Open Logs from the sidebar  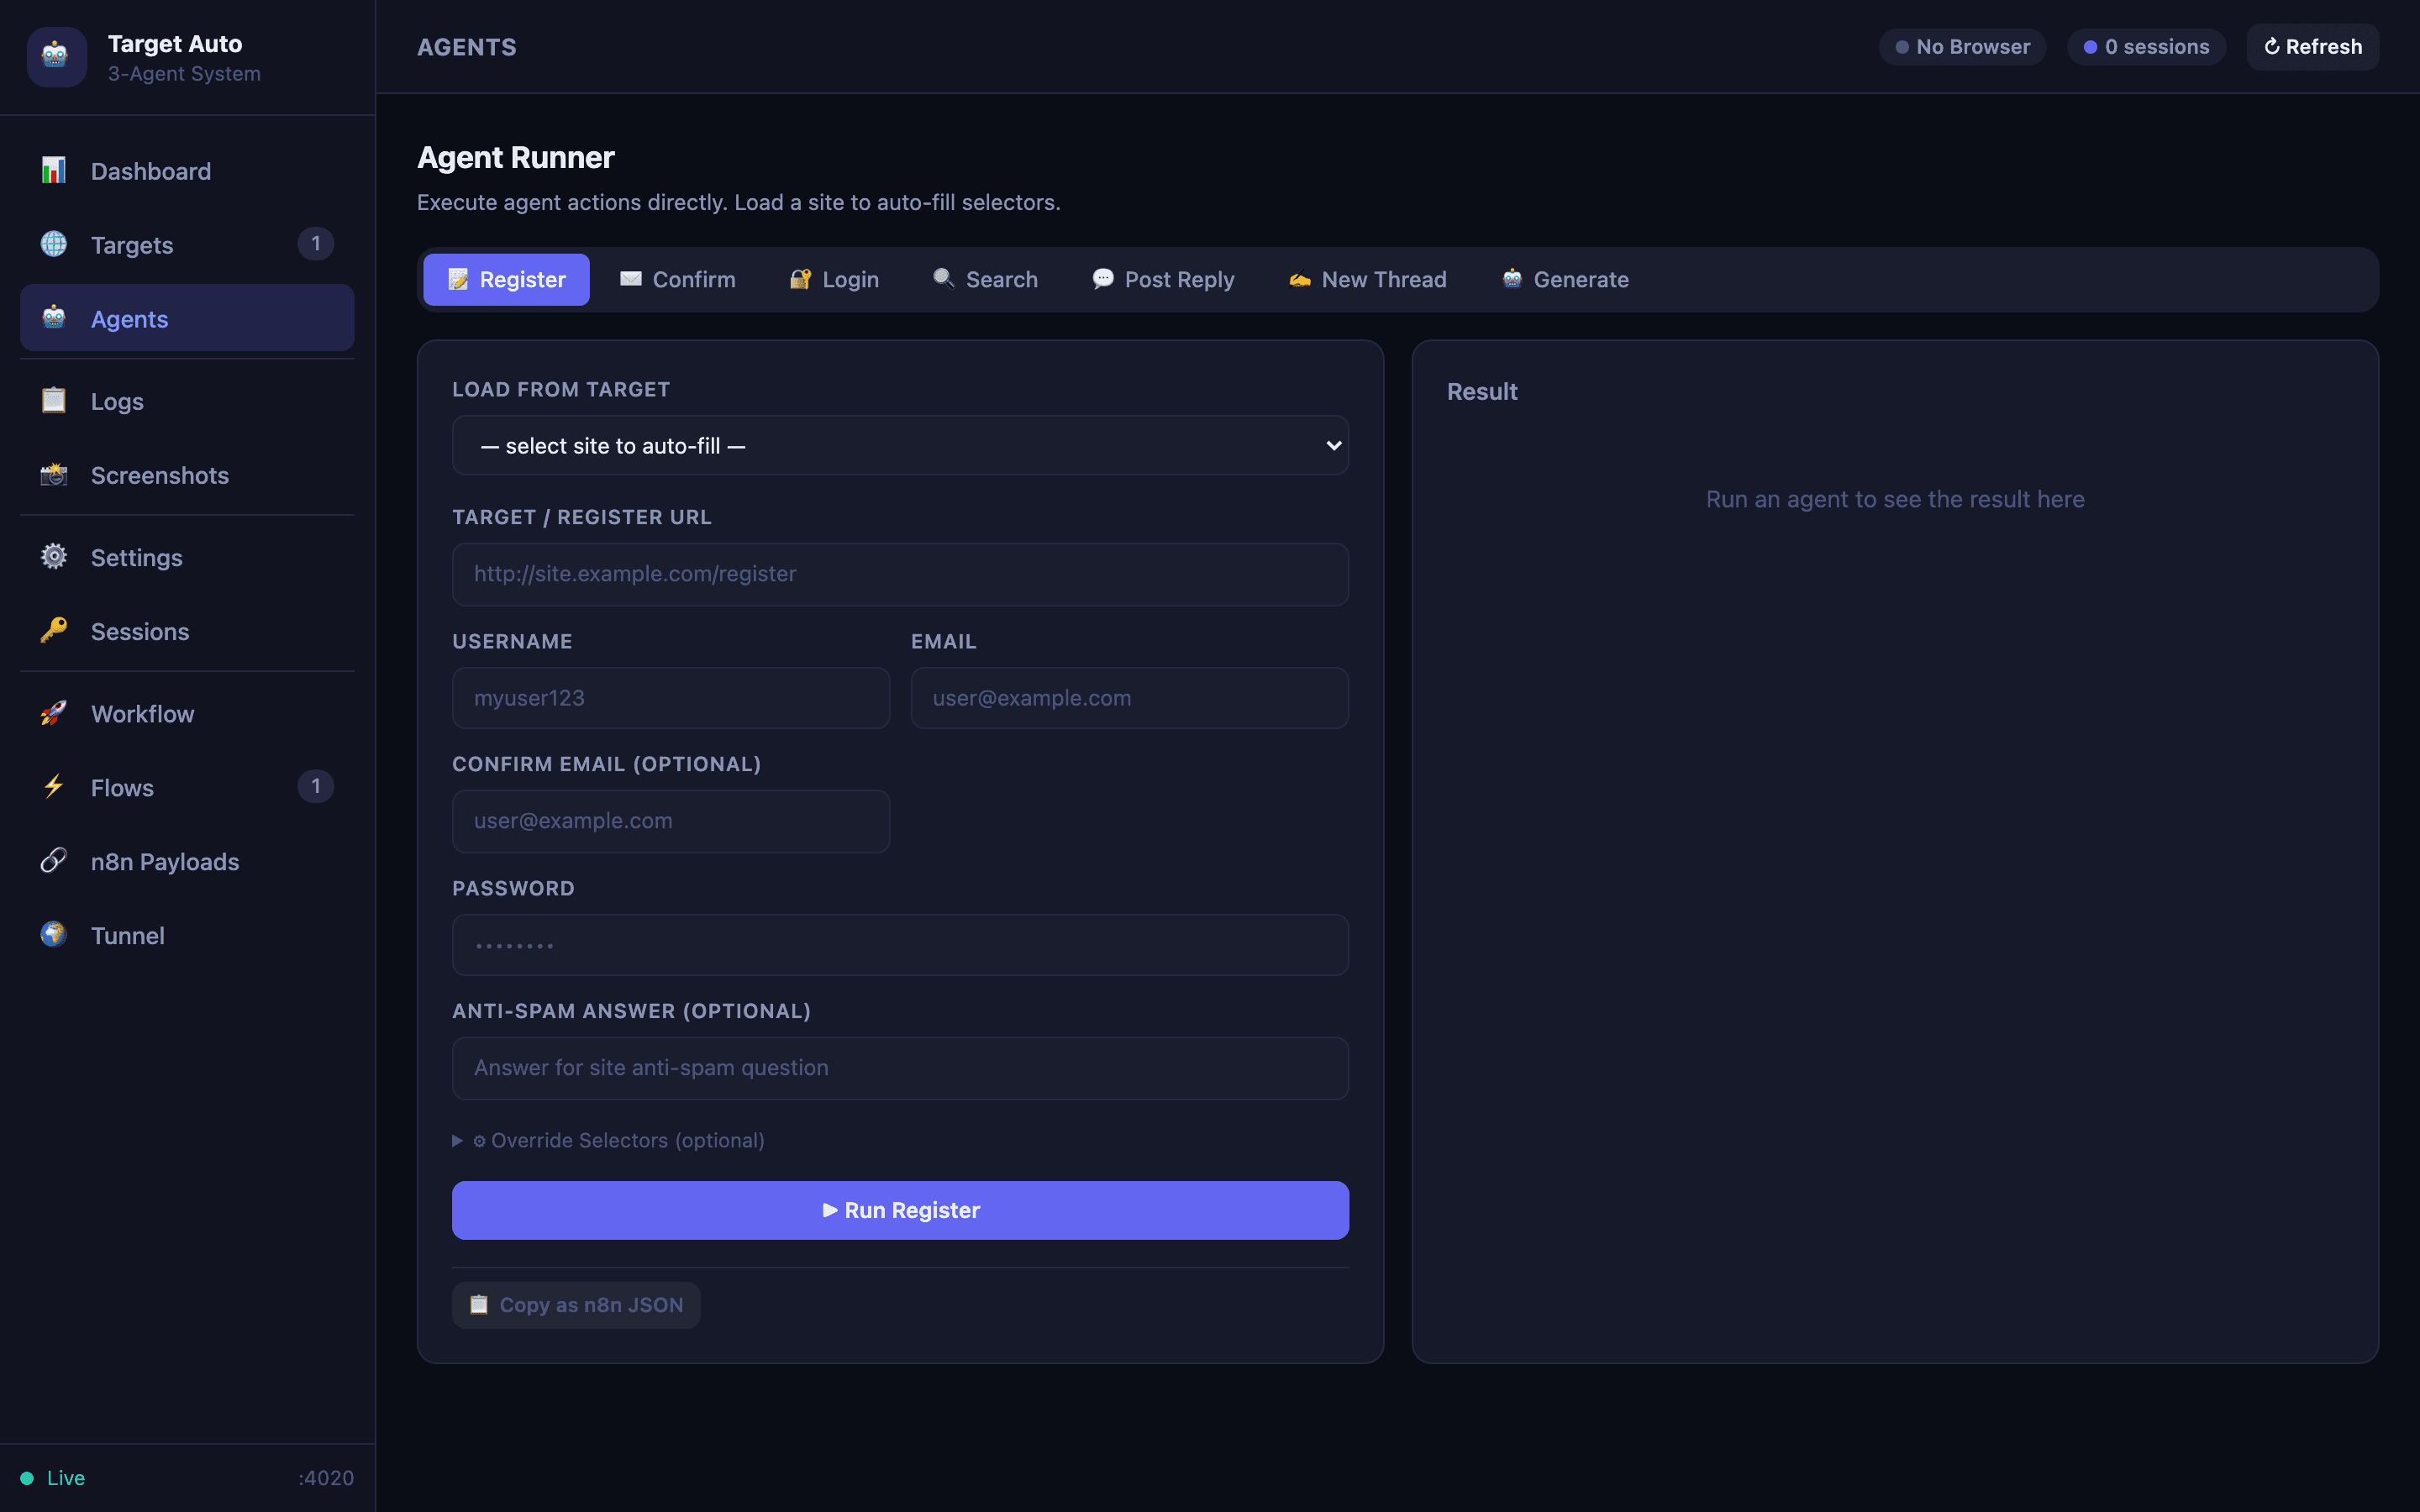tap(187, 401)
